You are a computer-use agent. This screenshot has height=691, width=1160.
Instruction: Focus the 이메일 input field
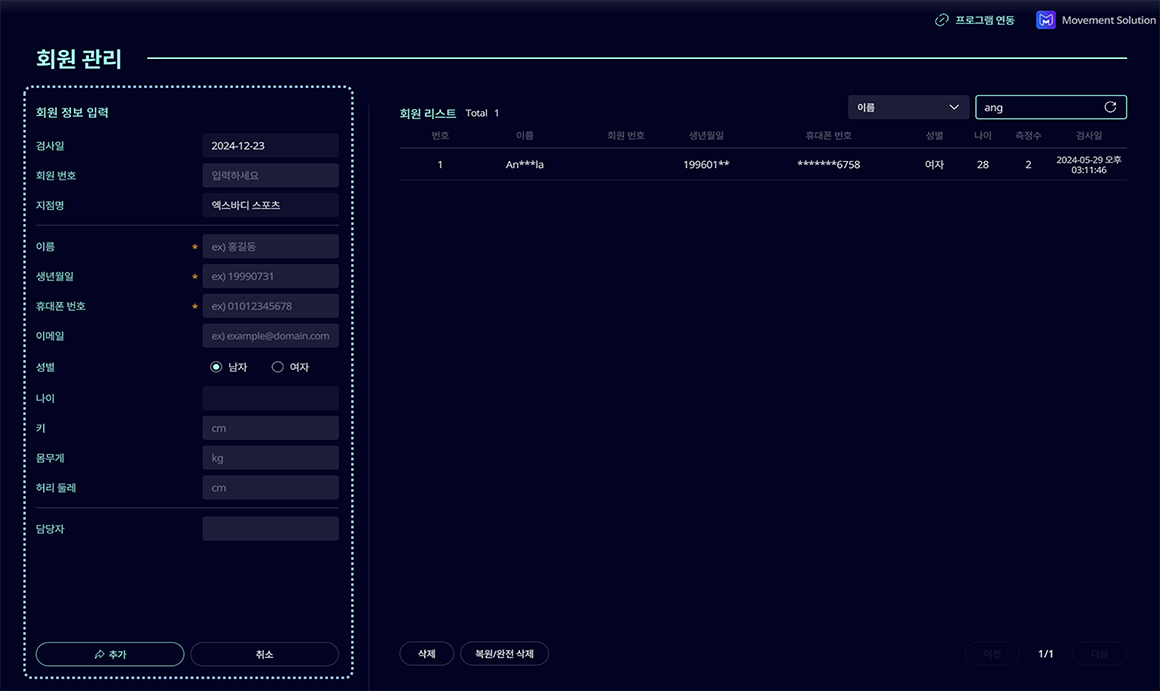point(270,336)
